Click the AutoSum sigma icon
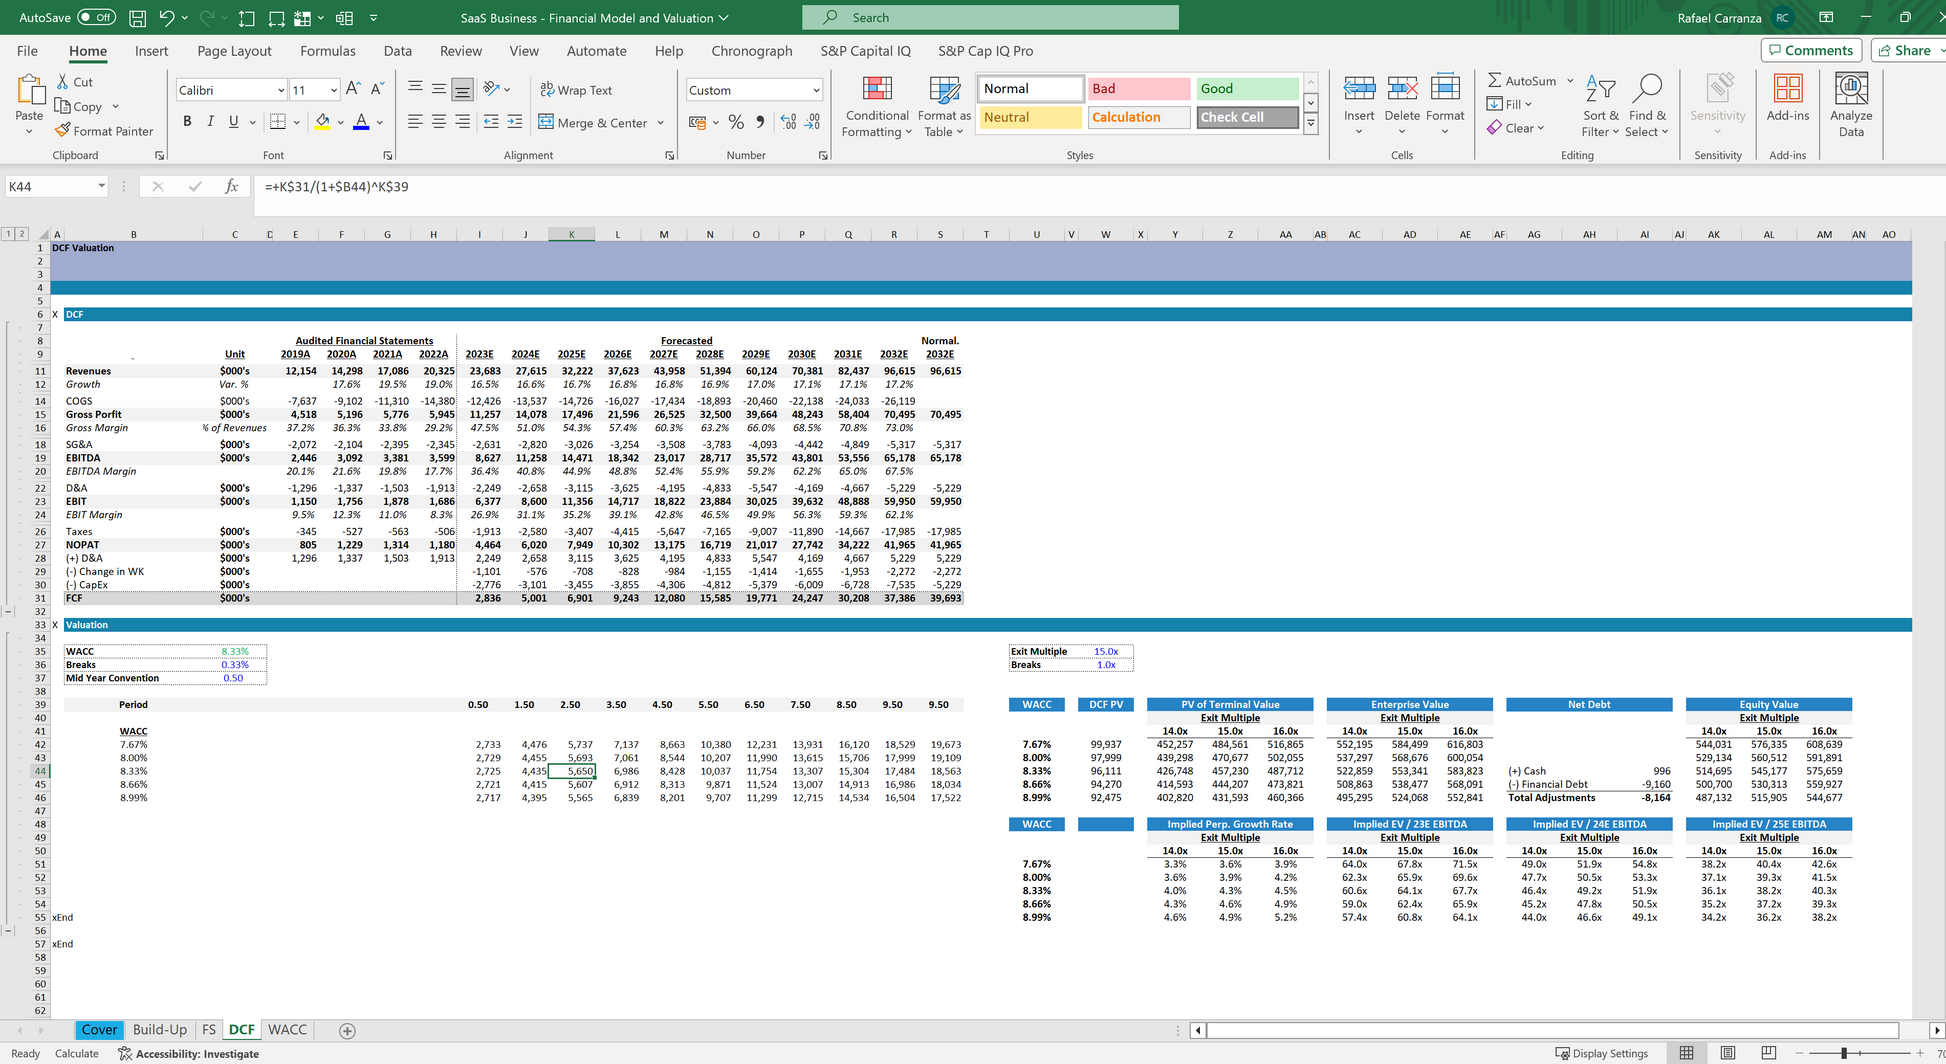The image size is (1946, 1064). (1494, 81)
